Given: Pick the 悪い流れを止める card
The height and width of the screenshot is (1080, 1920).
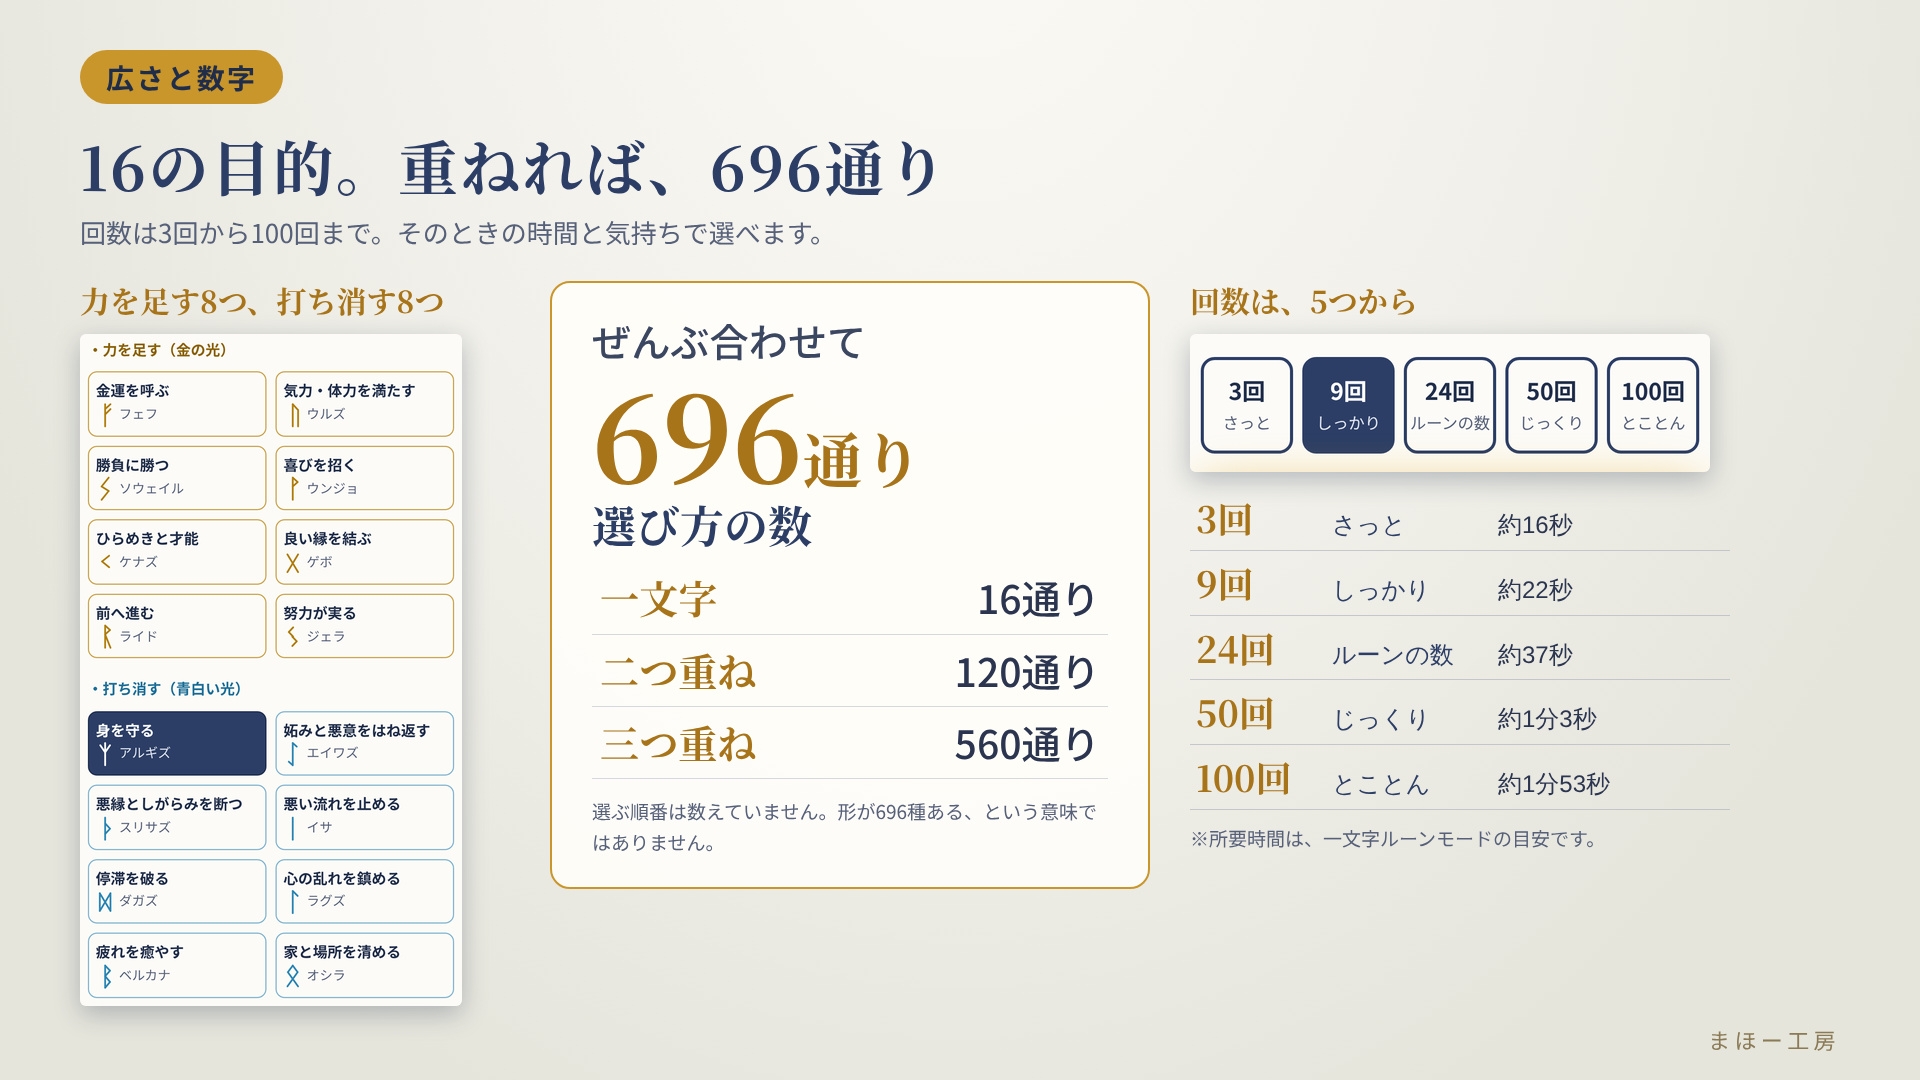Looking at the screenshot, I should [365, 817].
